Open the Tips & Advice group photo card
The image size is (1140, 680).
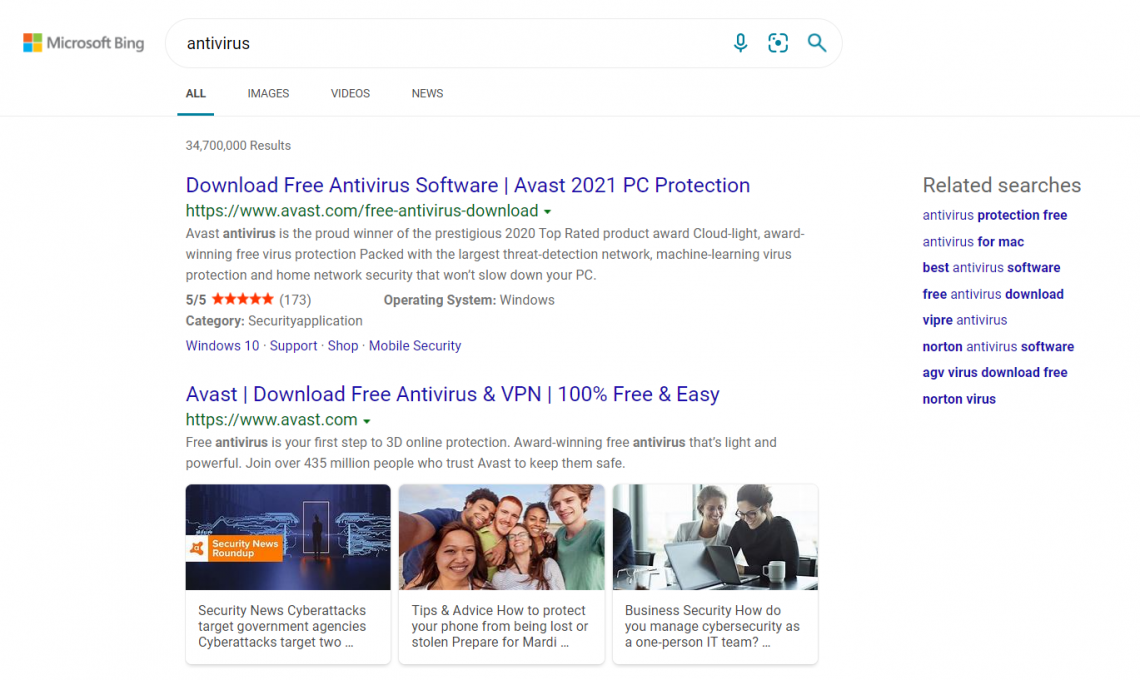pos(501,538)
